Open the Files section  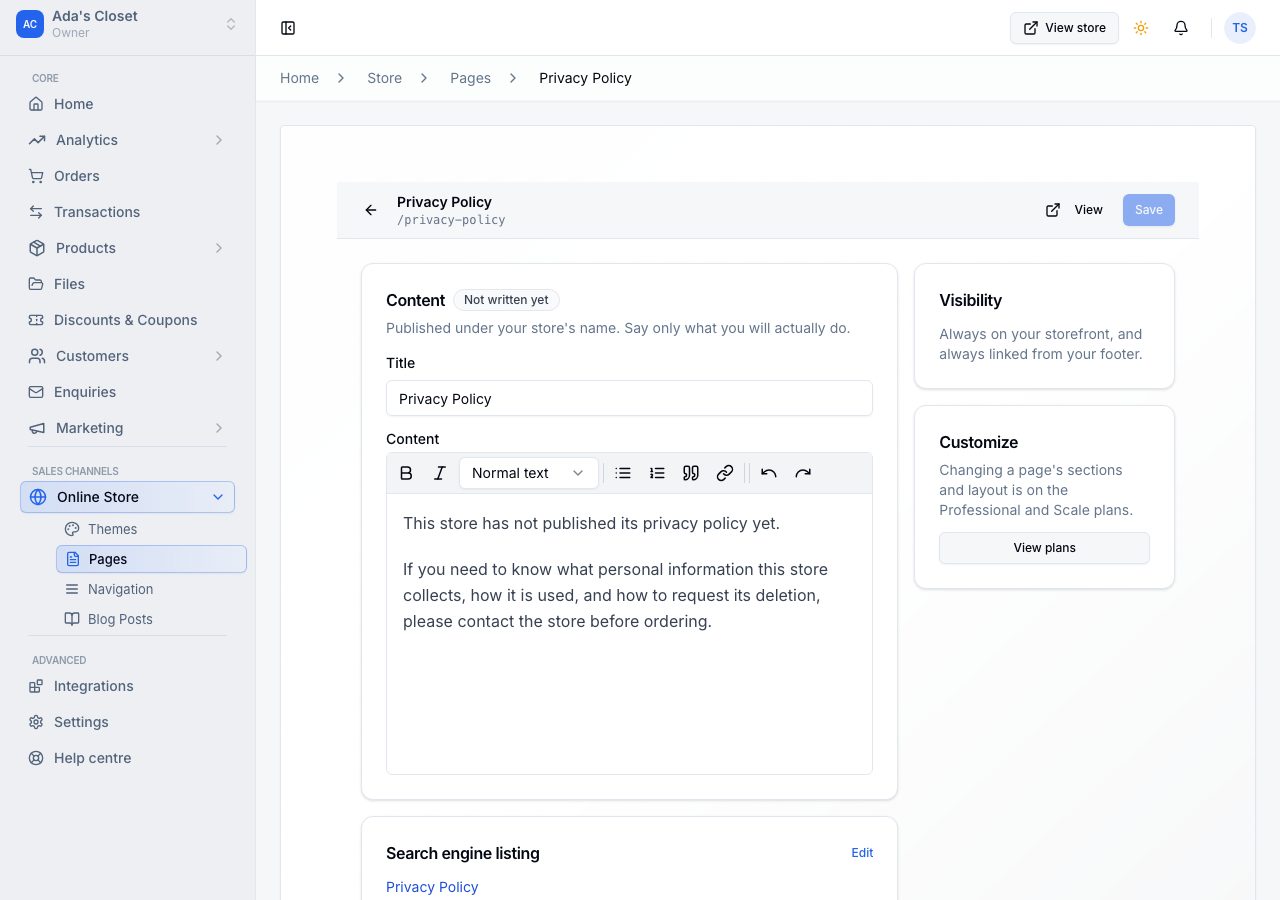coord(127,284)
